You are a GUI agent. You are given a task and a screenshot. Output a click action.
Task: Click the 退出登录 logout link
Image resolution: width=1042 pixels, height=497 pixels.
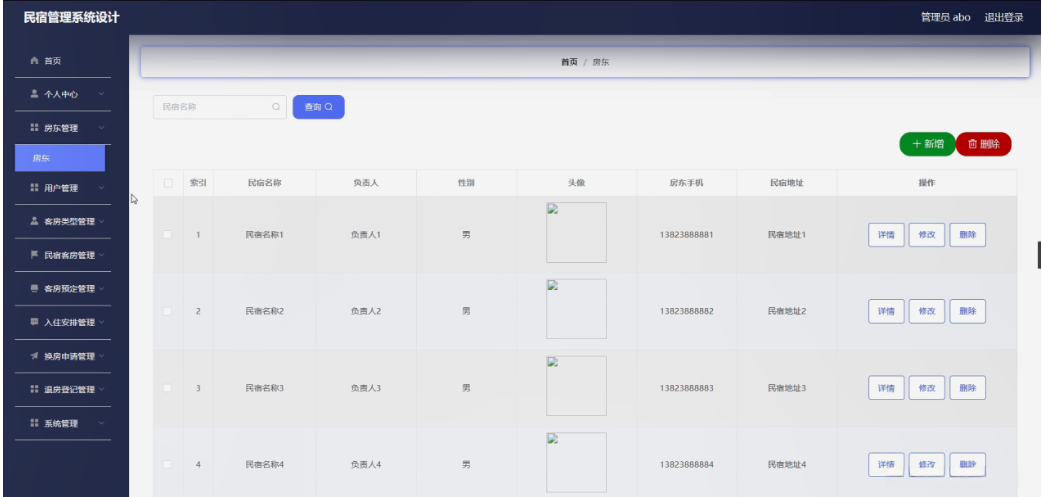(1003, 18)
